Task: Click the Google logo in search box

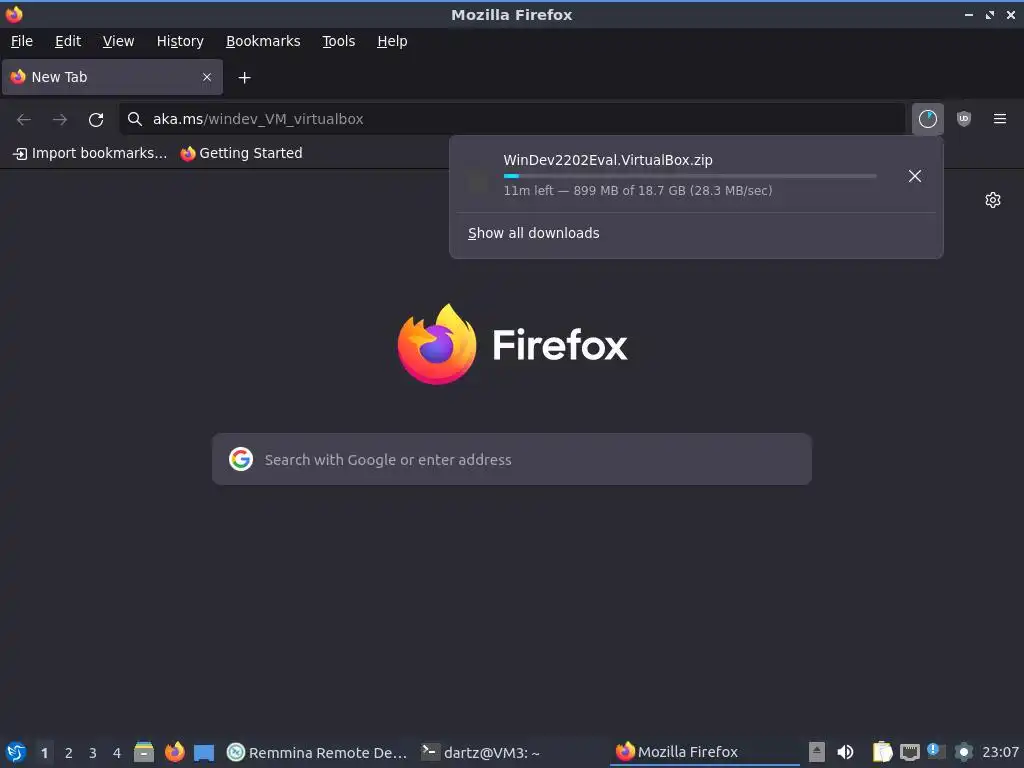Action: click(x=241, y=459)
